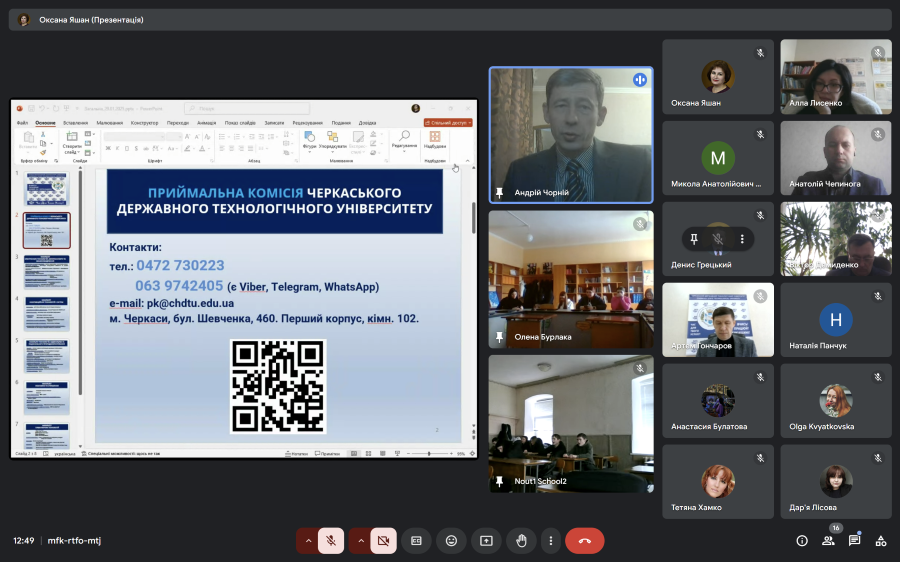Click the Надбудови add-ins icon
This screenshot has height=562, width=900.
[435, 139]
